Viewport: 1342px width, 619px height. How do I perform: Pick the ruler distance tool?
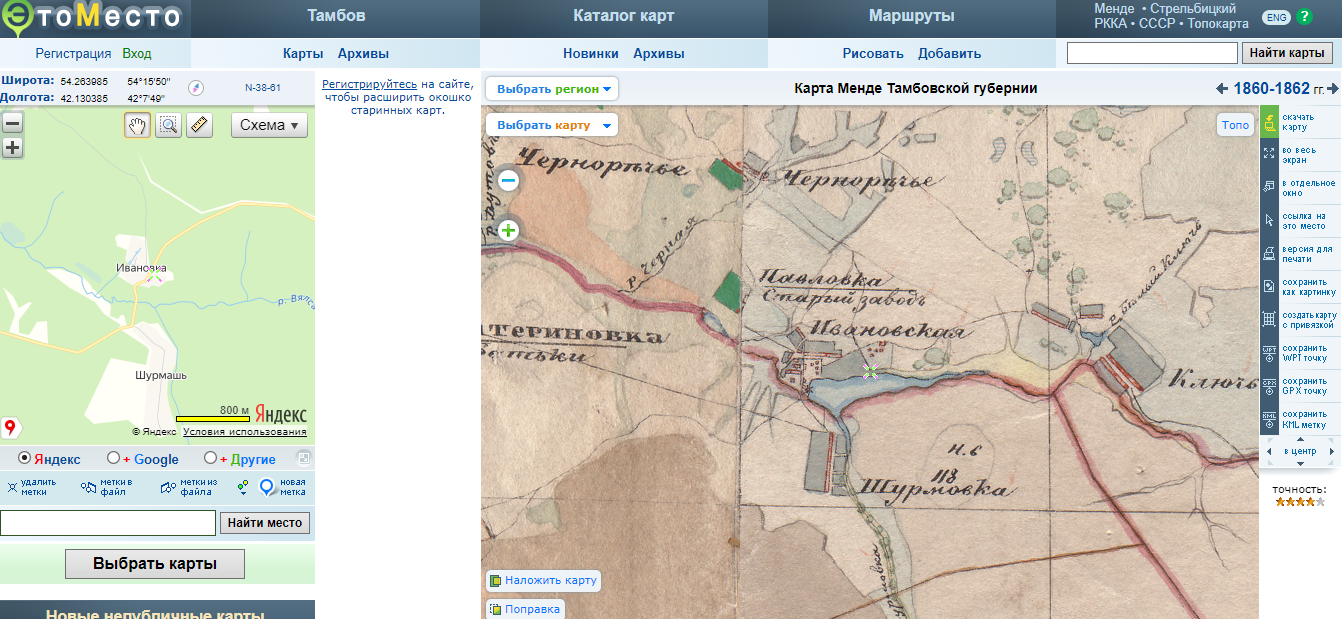coord(199,125)
